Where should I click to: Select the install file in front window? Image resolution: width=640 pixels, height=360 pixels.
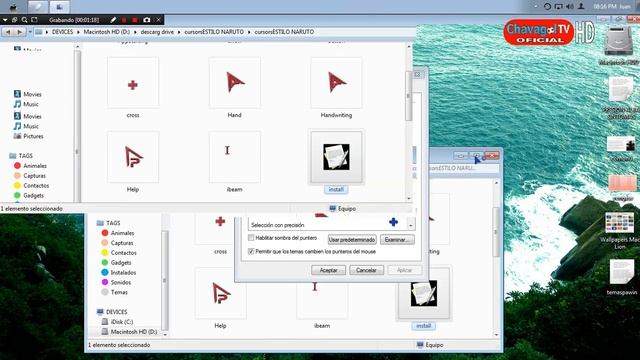[336, 162]
